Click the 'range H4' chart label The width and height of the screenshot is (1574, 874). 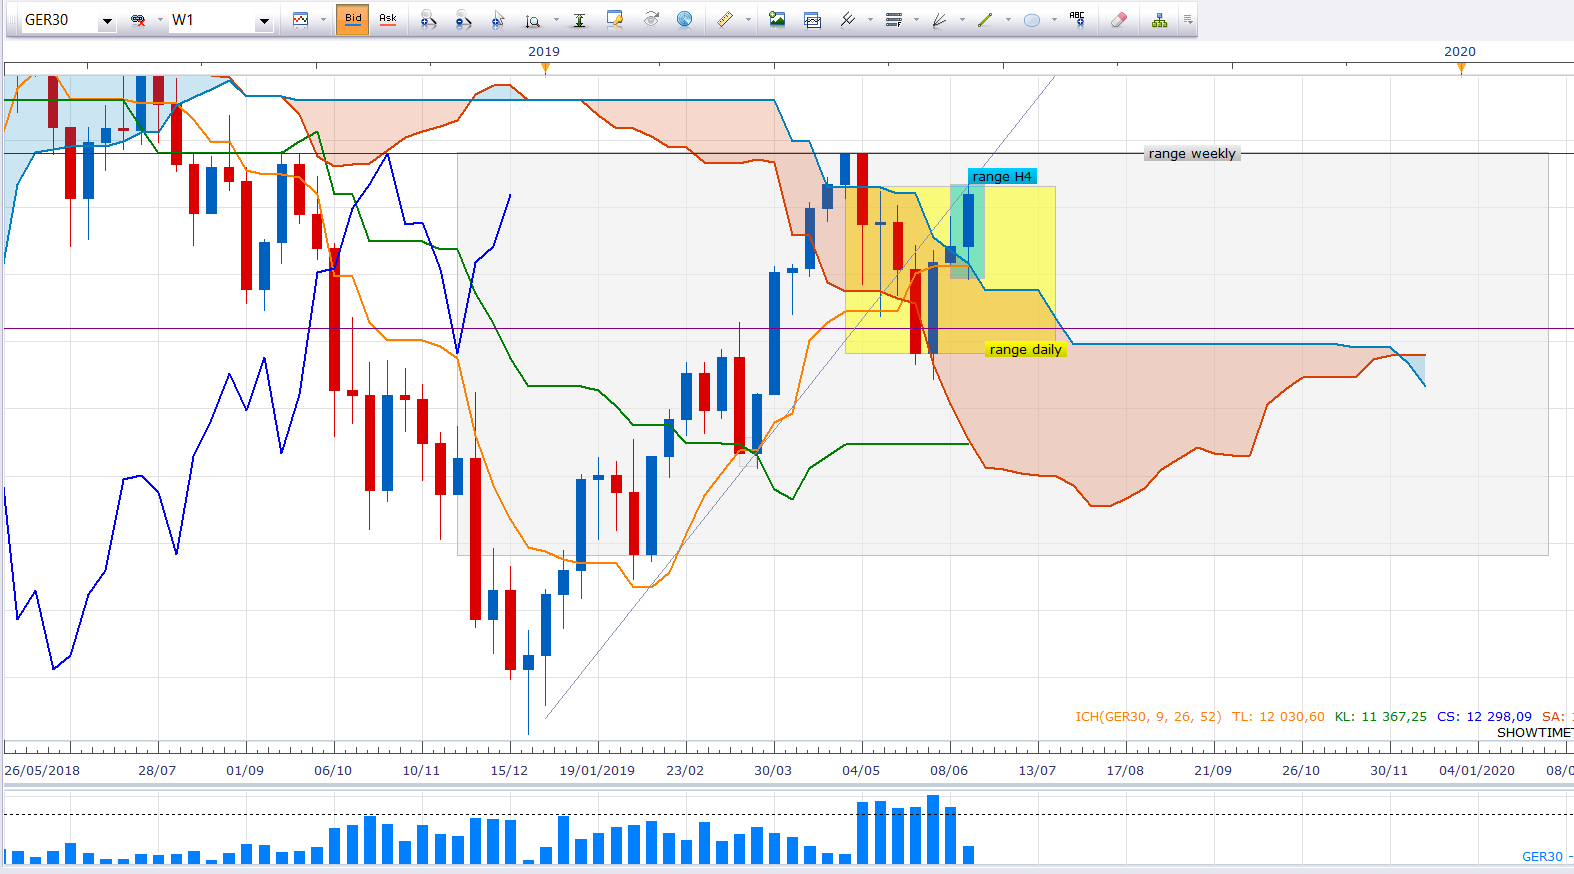coord(1002,177)
